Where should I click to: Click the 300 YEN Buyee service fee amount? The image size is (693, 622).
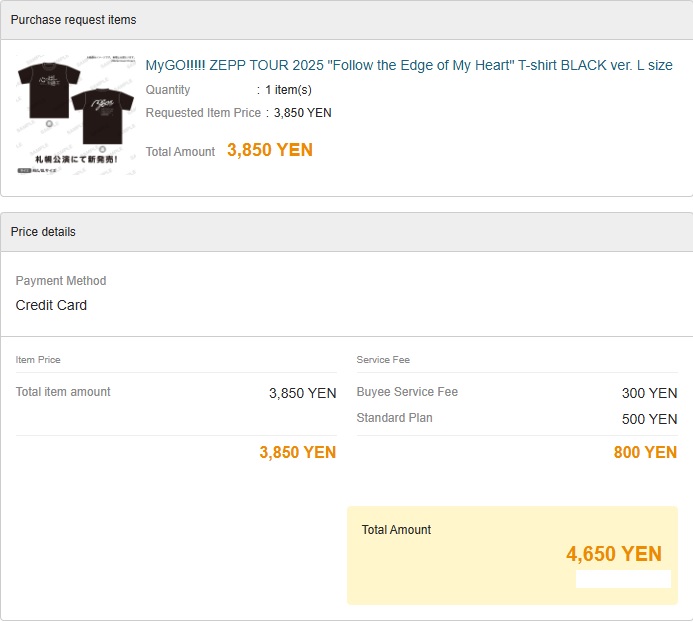coord(649,393)
